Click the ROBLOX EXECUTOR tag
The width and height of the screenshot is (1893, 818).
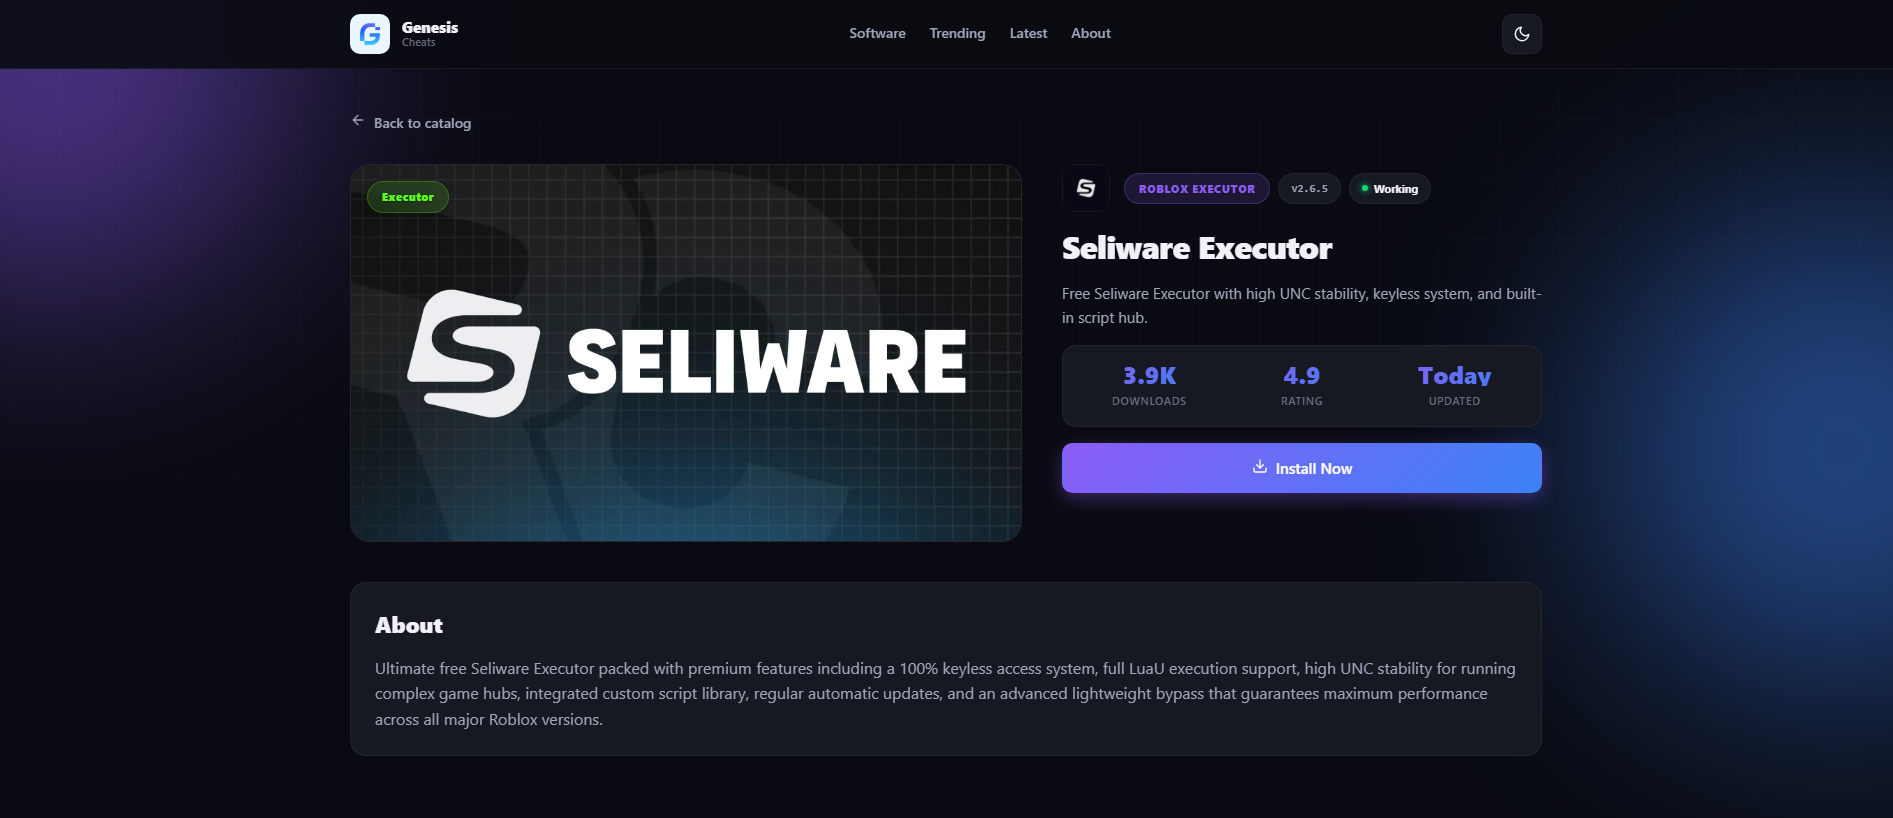click(x=1196, y=189)
